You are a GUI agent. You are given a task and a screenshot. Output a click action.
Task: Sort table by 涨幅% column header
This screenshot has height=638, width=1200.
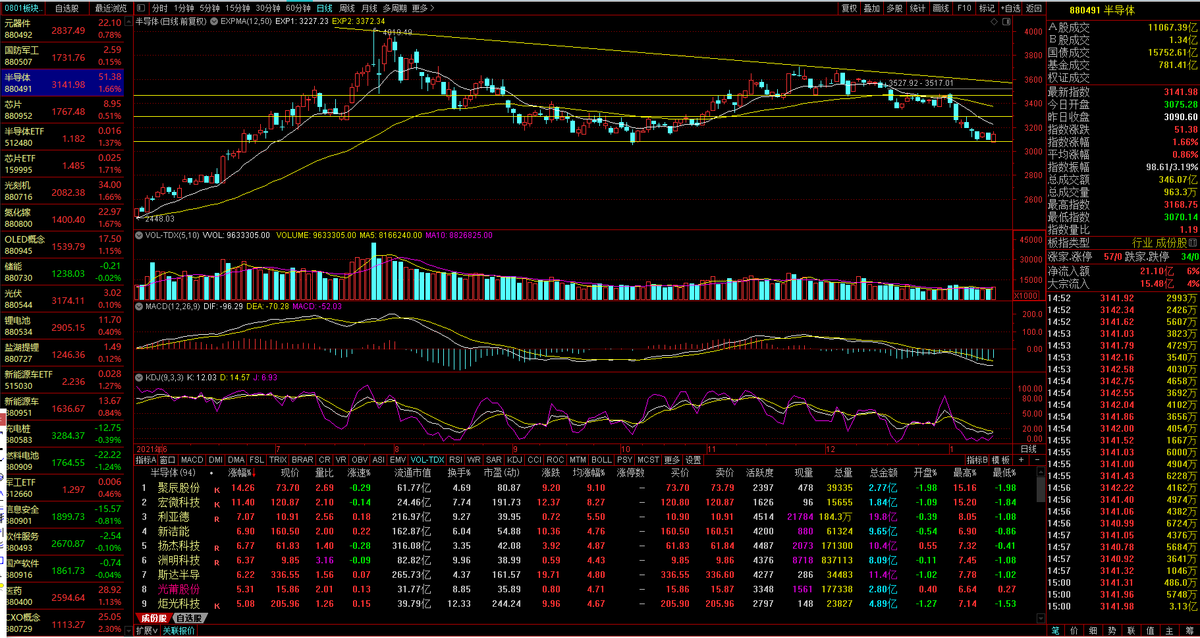tap(240, 473)
